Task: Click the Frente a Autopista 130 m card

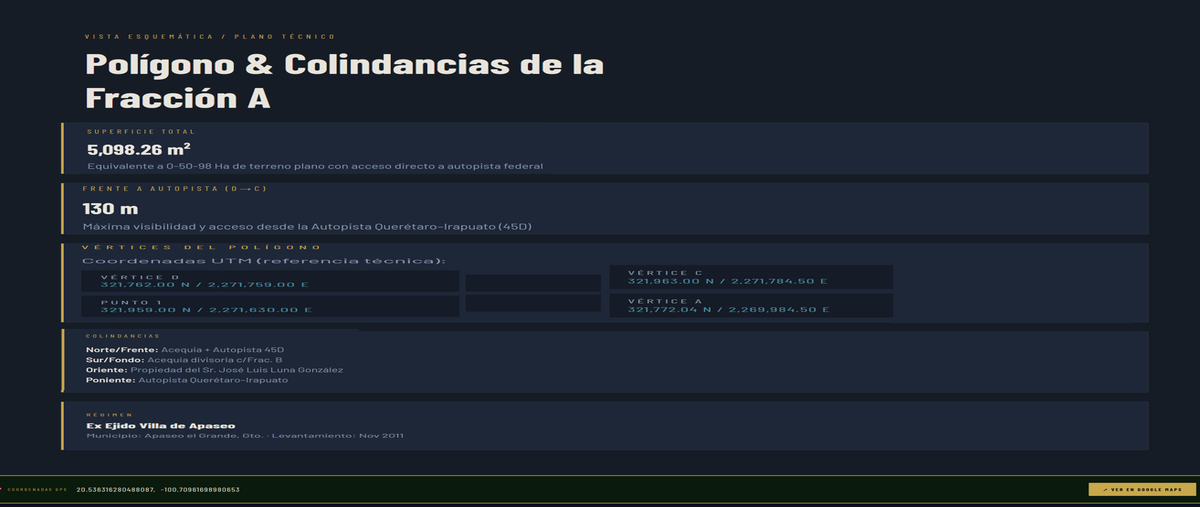Action: click(605, 208)
